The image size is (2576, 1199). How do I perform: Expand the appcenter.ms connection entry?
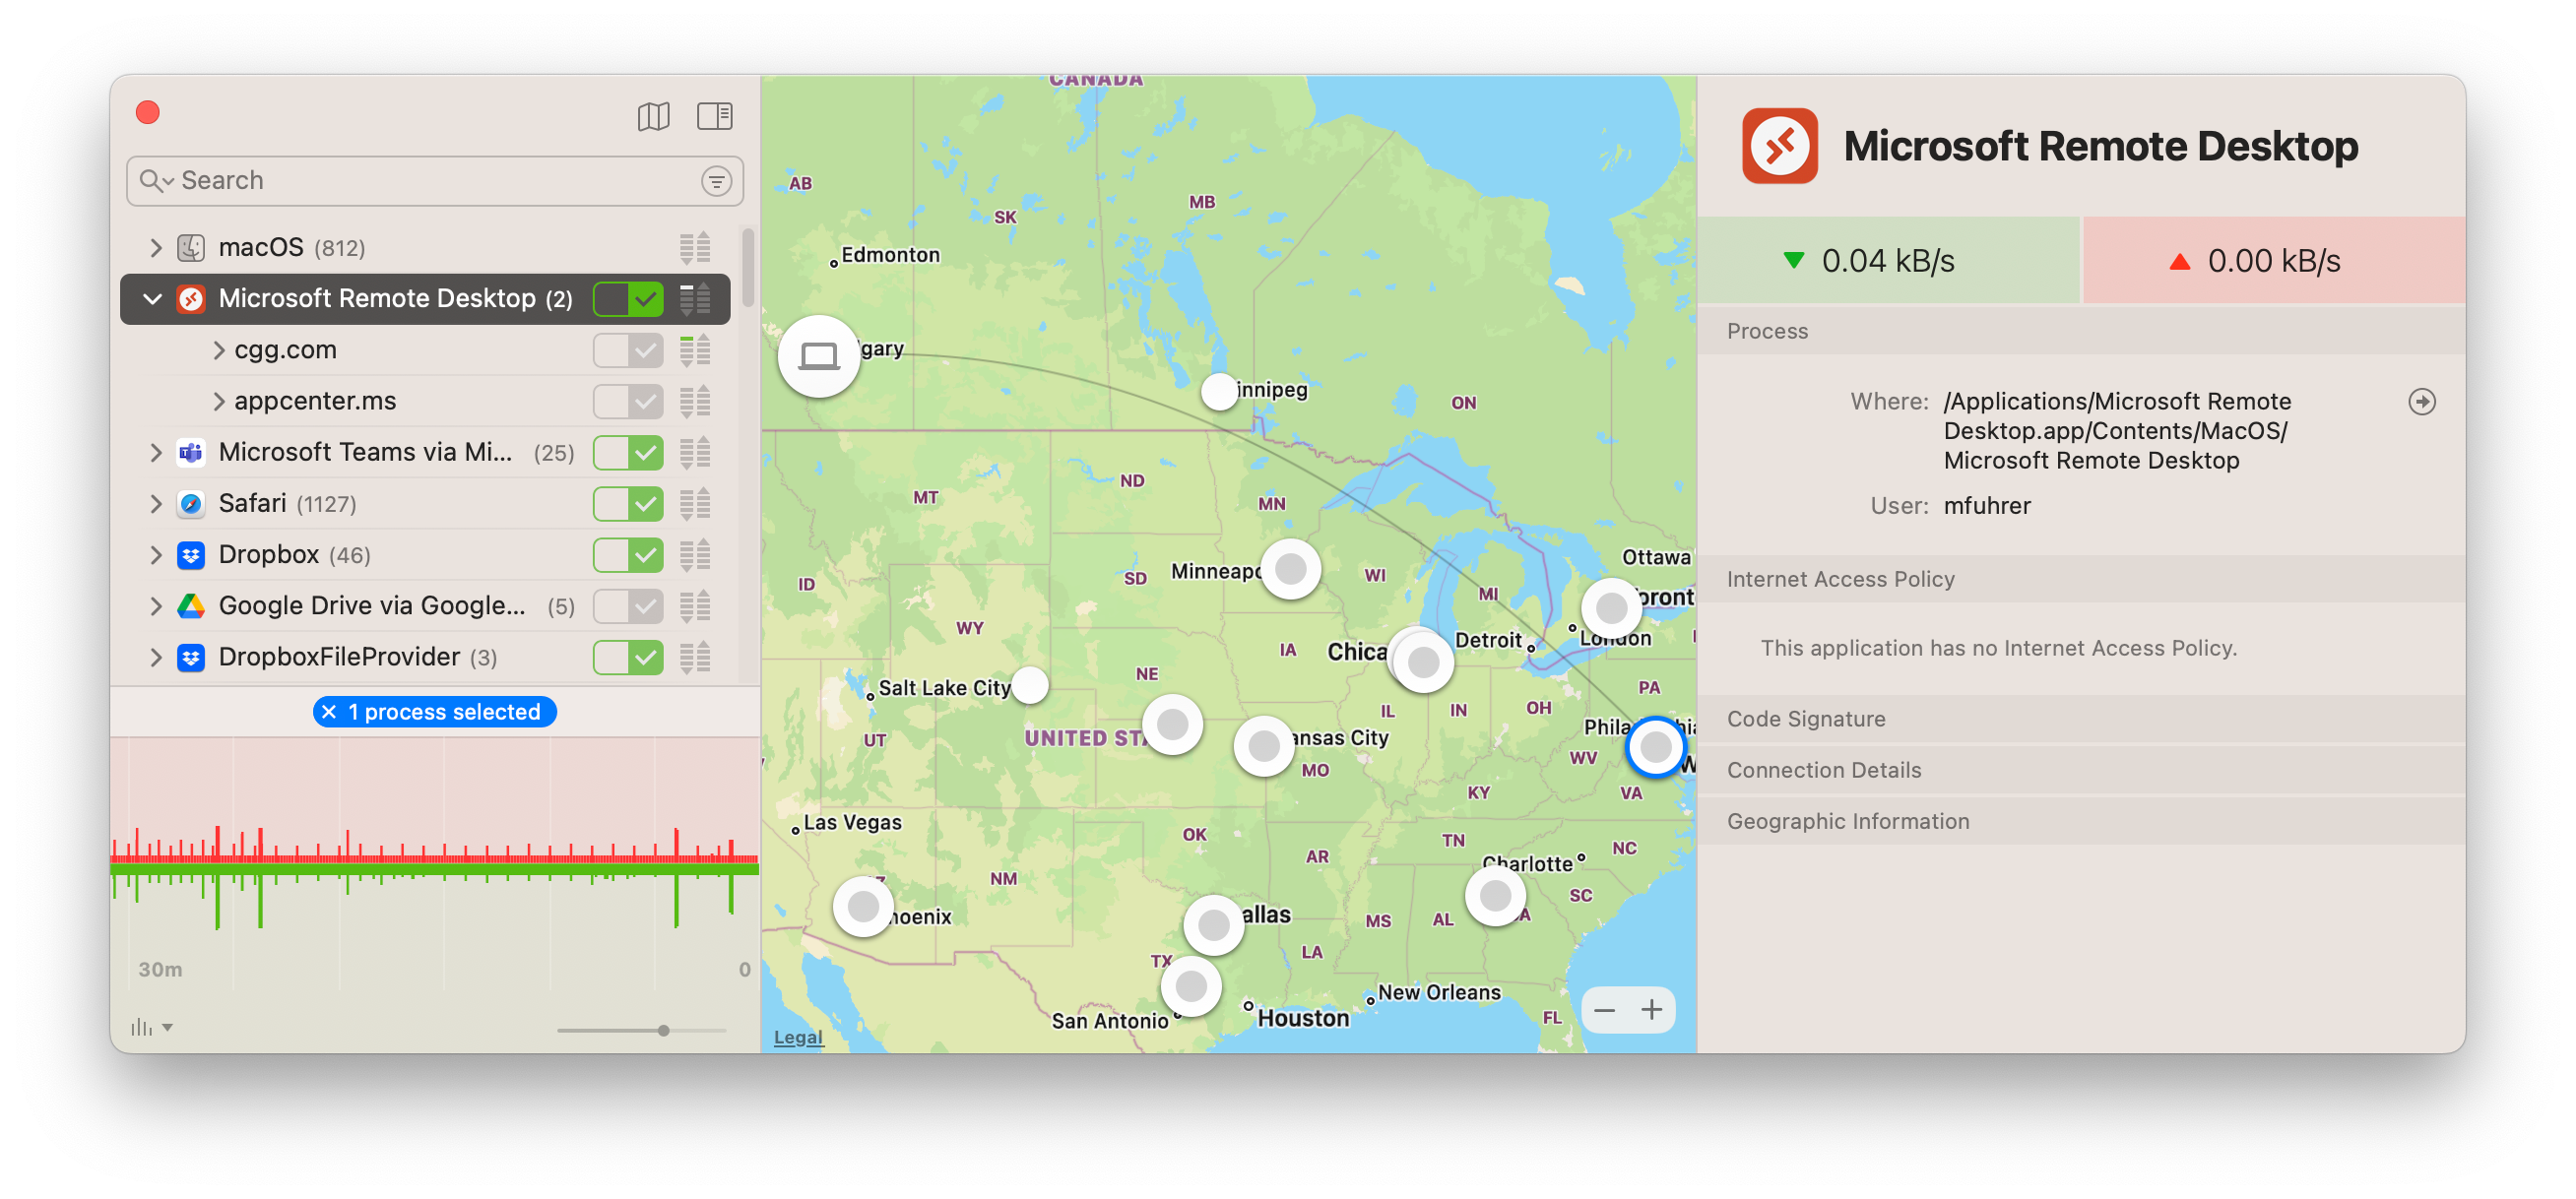(218, 402)
